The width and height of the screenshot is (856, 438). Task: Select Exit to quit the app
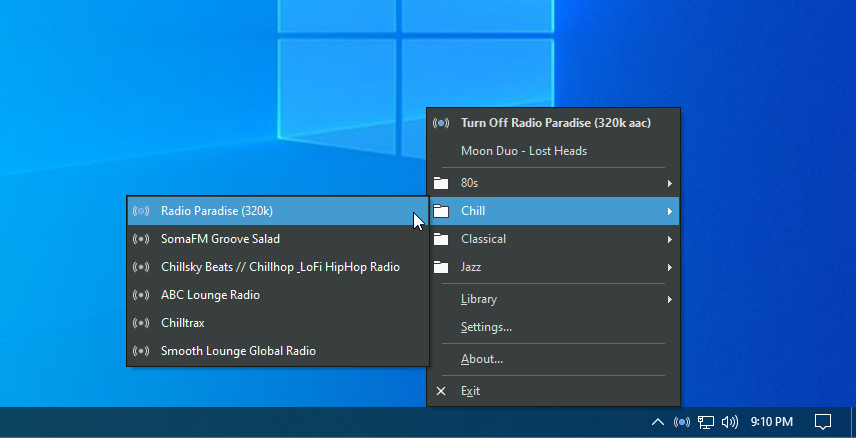[x=554, y=391]
